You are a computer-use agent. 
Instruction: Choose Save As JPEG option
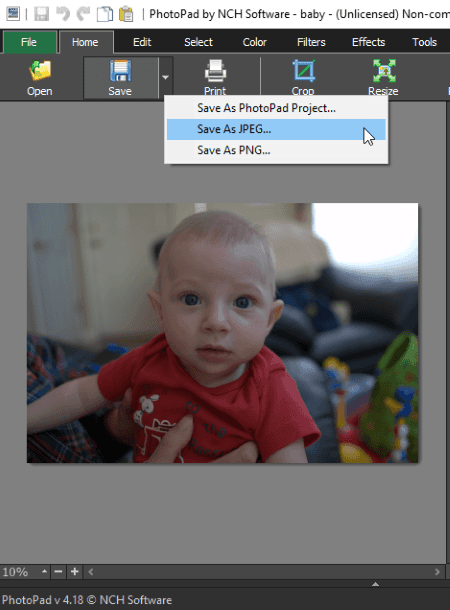(276, 129)
